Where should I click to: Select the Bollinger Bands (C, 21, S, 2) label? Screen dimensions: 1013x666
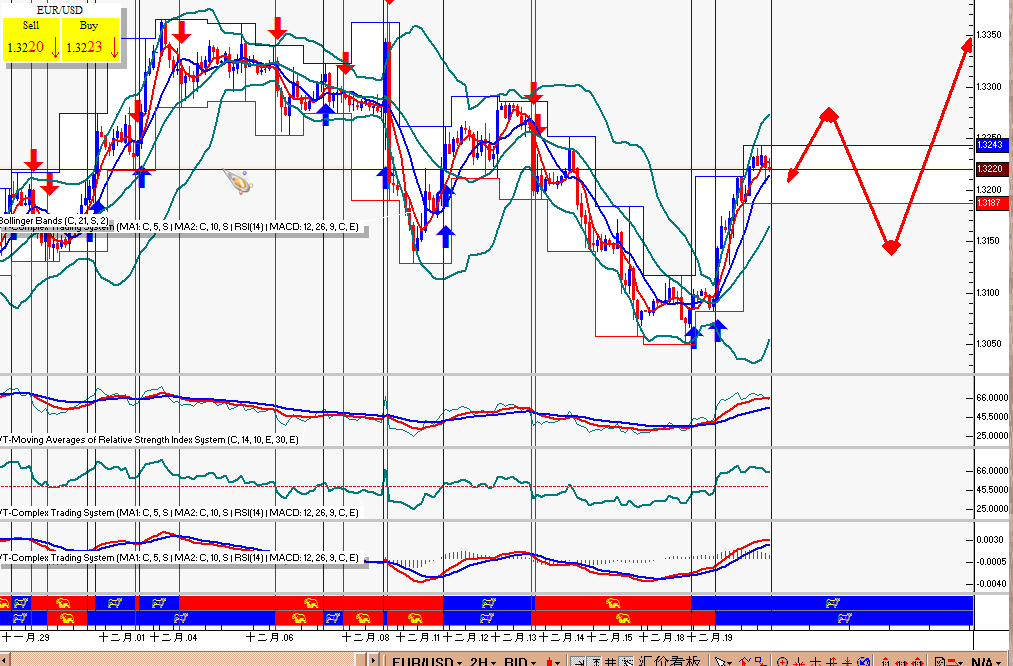(x=54, y=220)
